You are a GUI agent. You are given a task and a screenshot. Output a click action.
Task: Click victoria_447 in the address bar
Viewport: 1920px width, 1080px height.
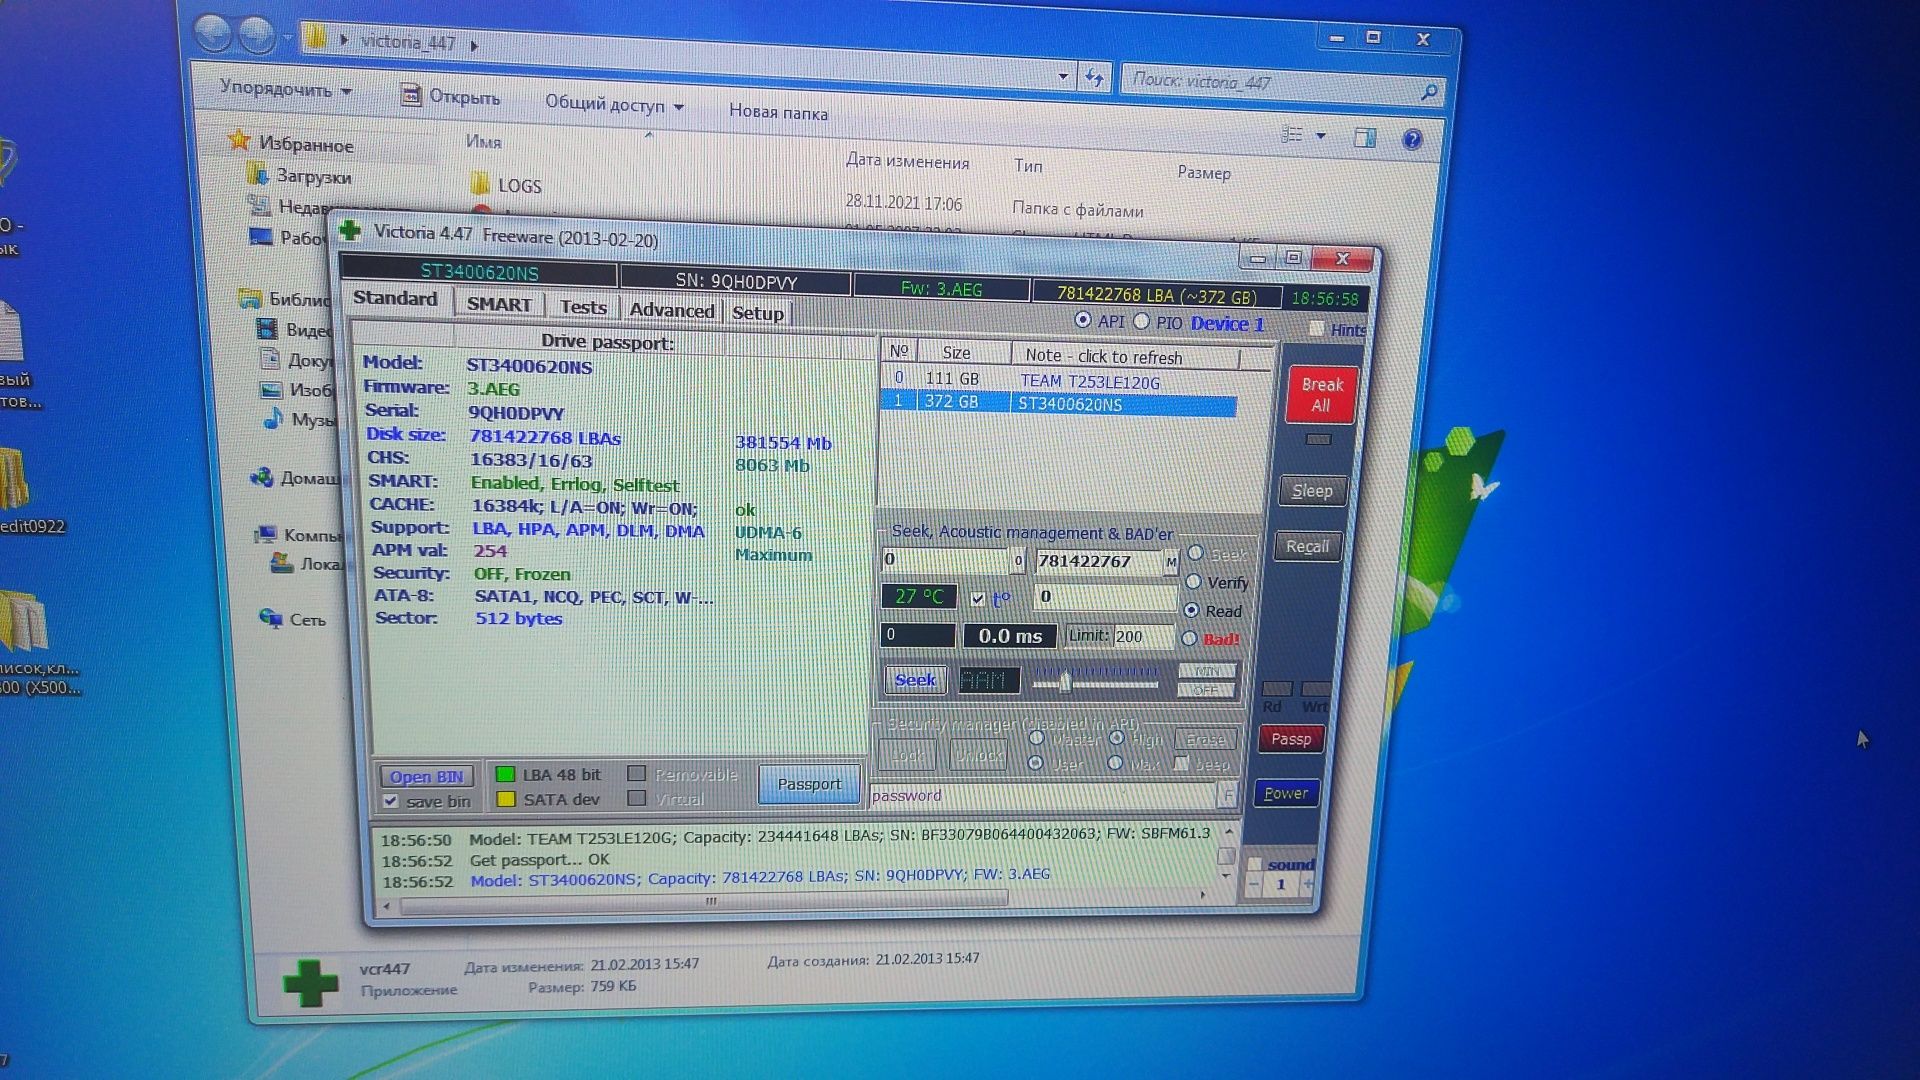click(x=408, y=43)
